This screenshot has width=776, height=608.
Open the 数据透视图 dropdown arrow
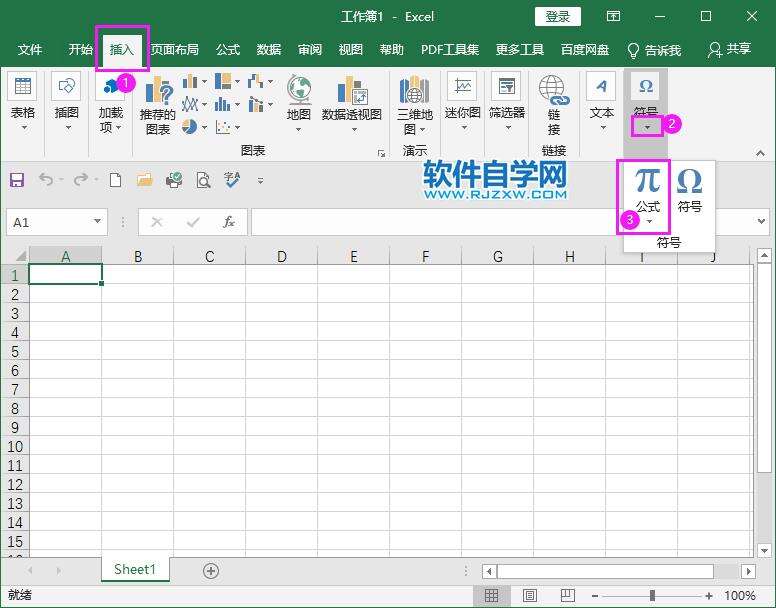[354, 130]
